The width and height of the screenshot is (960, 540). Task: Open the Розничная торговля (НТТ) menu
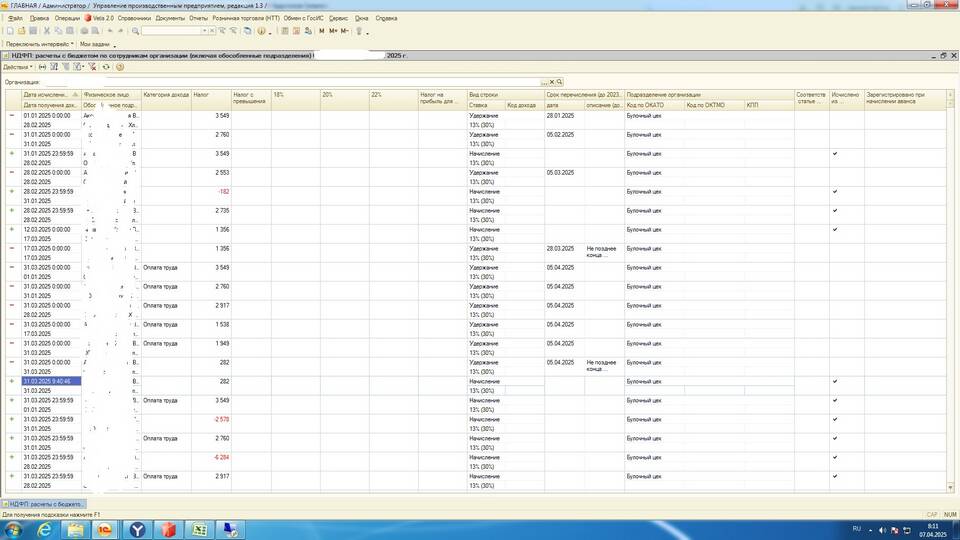(x=246, y=18)
